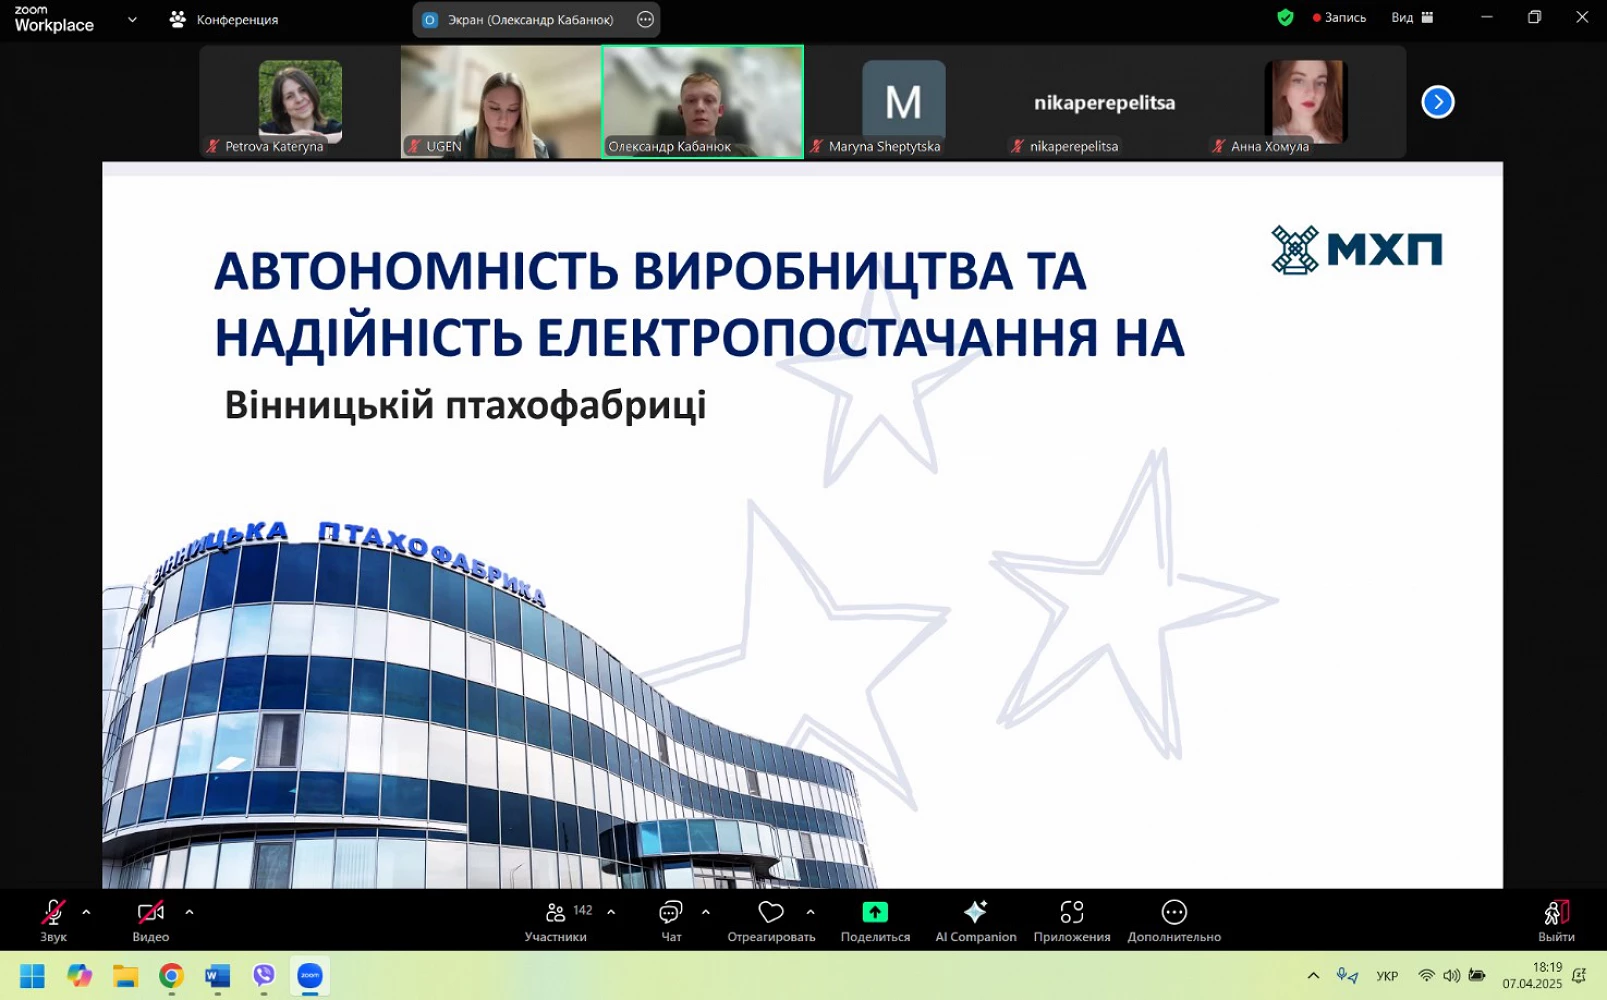Expand reactions options arrow beside Отреагировать
The width and height of the screenshot is (1607, 1000).
tap(810, 912)
